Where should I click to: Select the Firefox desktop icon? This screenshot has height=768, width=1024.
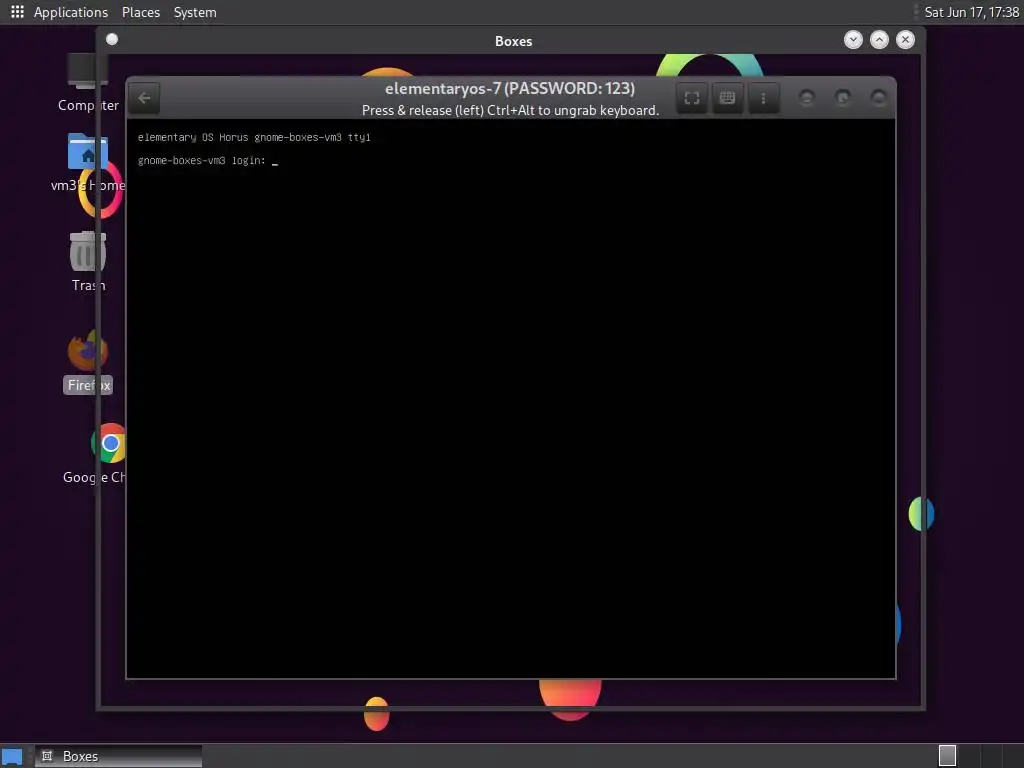[x=88, y=361]
